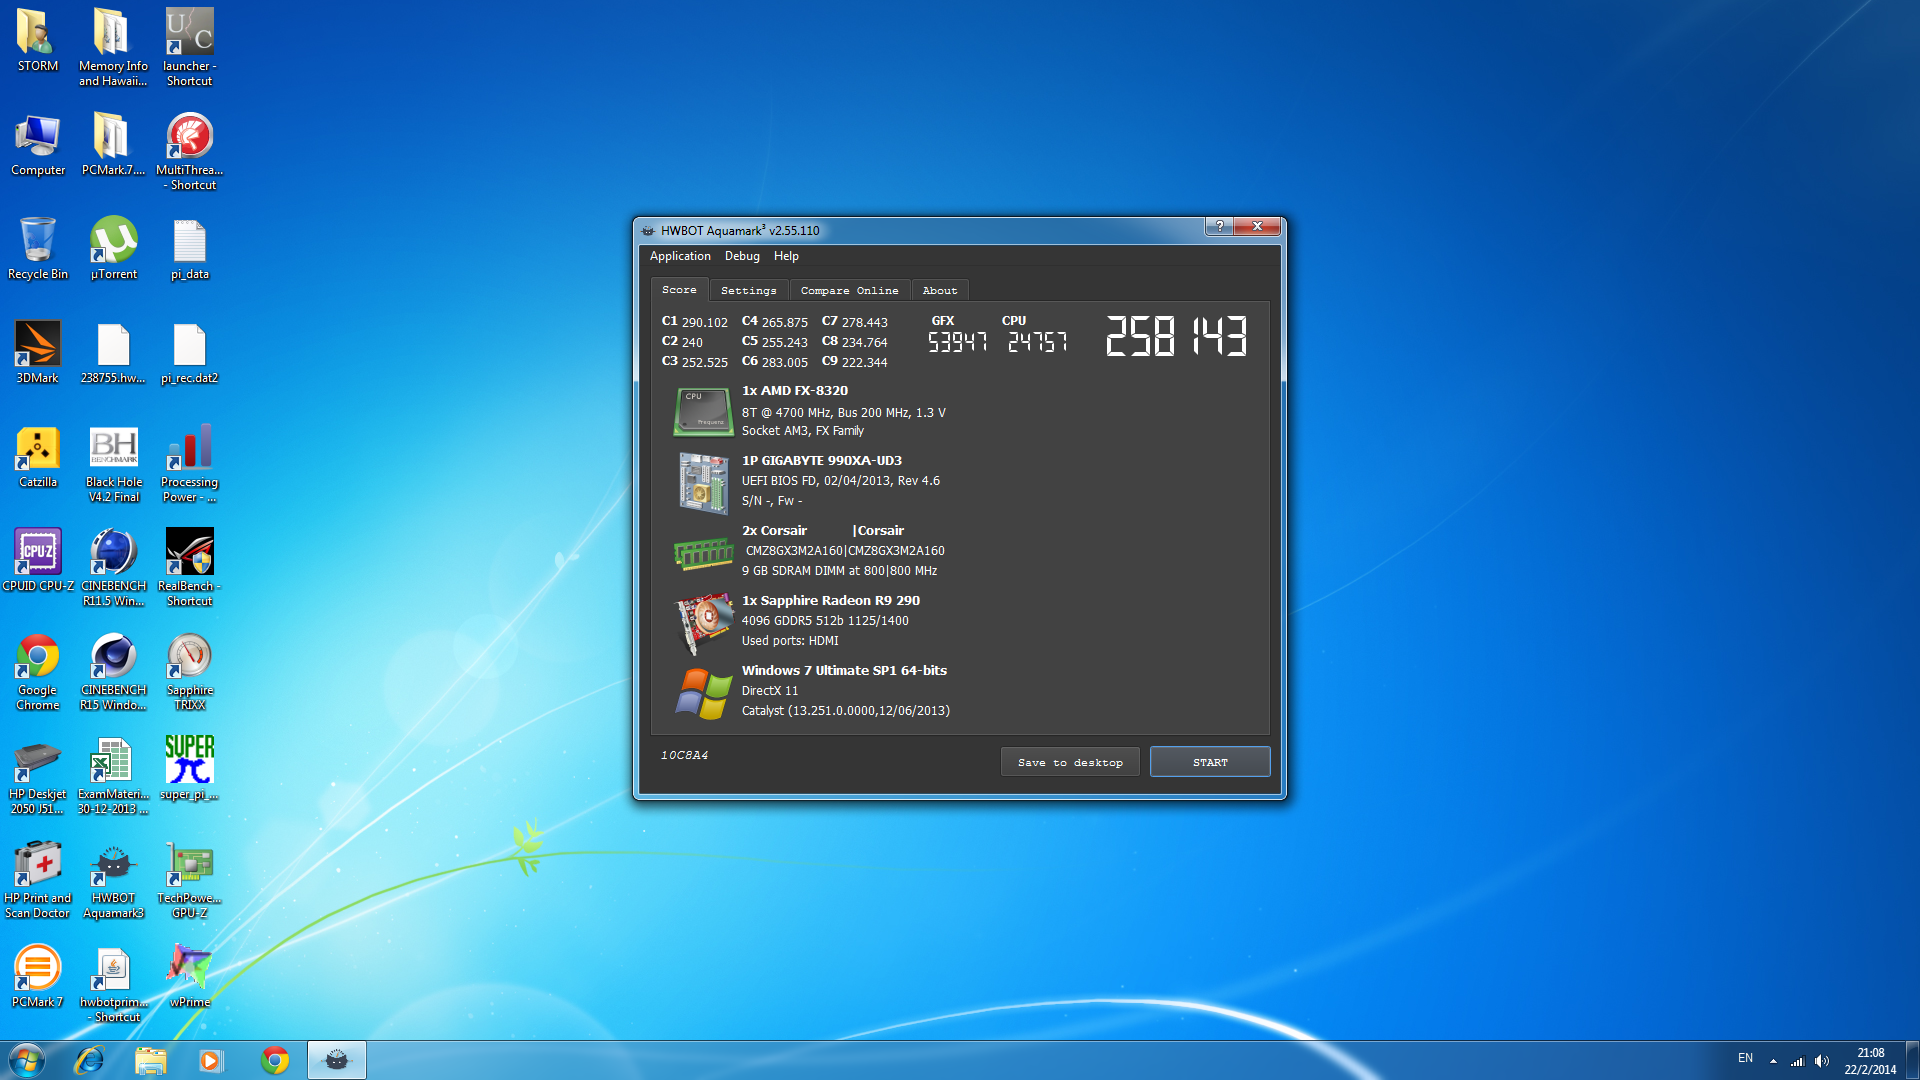The height and width of the screenshot is (1080, 1920).
Task: Select the MultiThread shortcut icon
Action: [189, 151]
